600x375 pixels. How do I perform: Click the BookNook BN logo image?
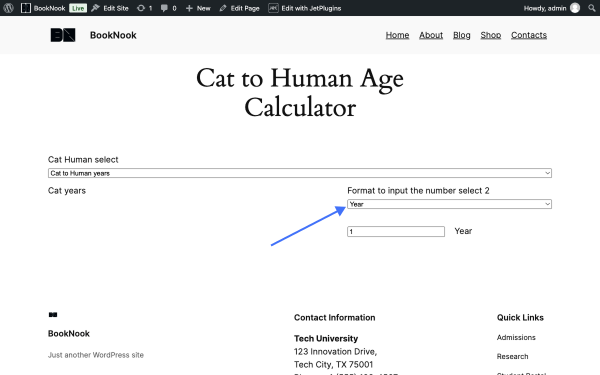click(63, 35)
